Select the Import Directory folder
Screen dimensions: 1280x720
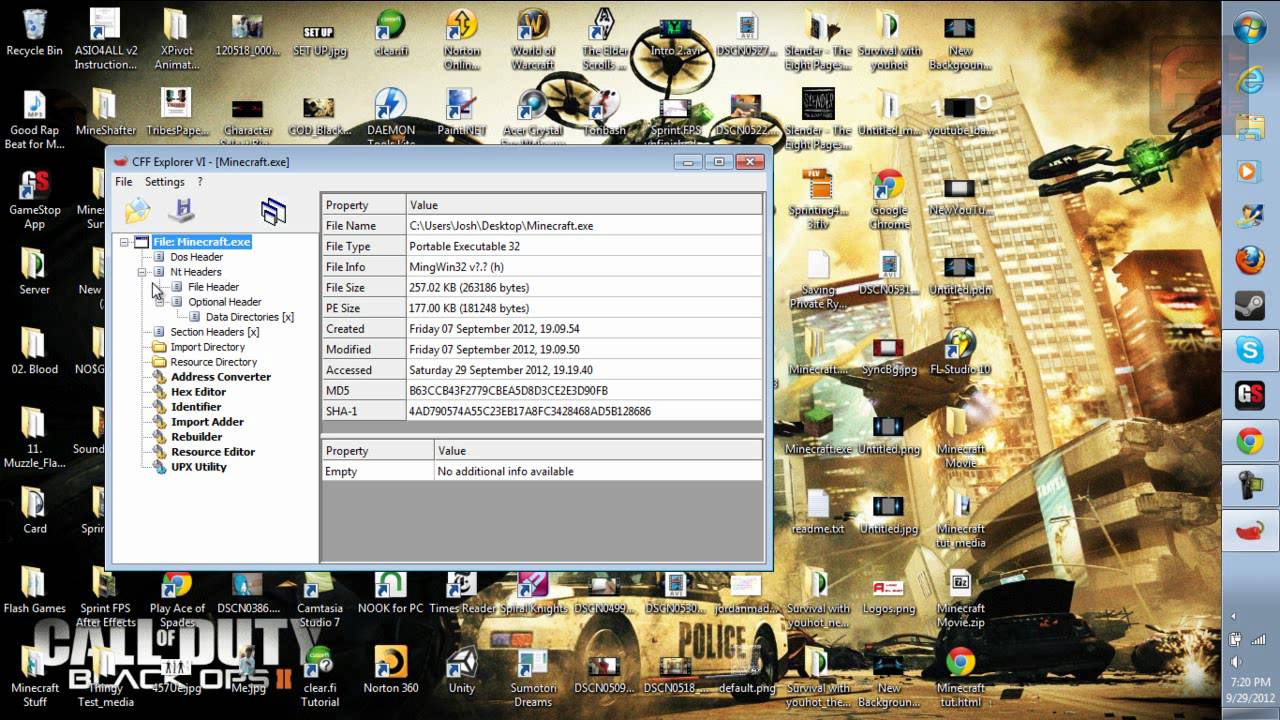click(207, 347)
